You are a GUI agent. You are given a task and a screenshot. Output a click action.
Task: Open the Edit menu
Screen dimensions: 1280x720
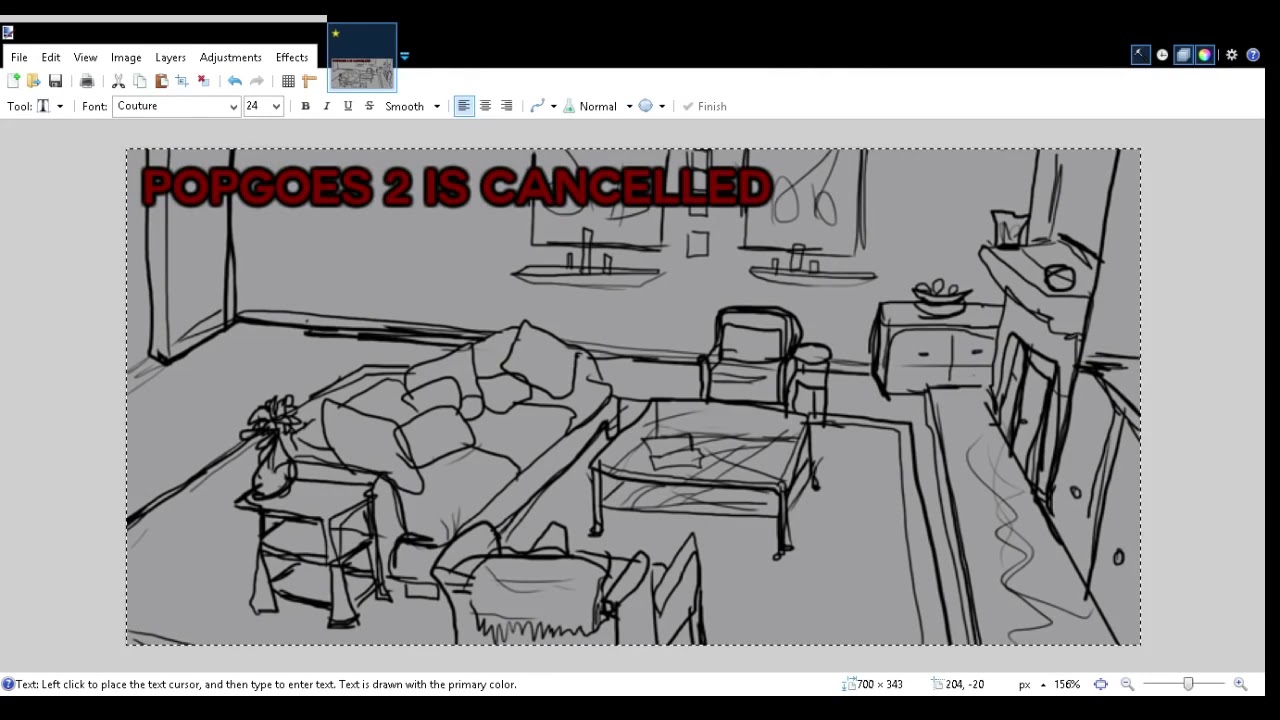50,57
